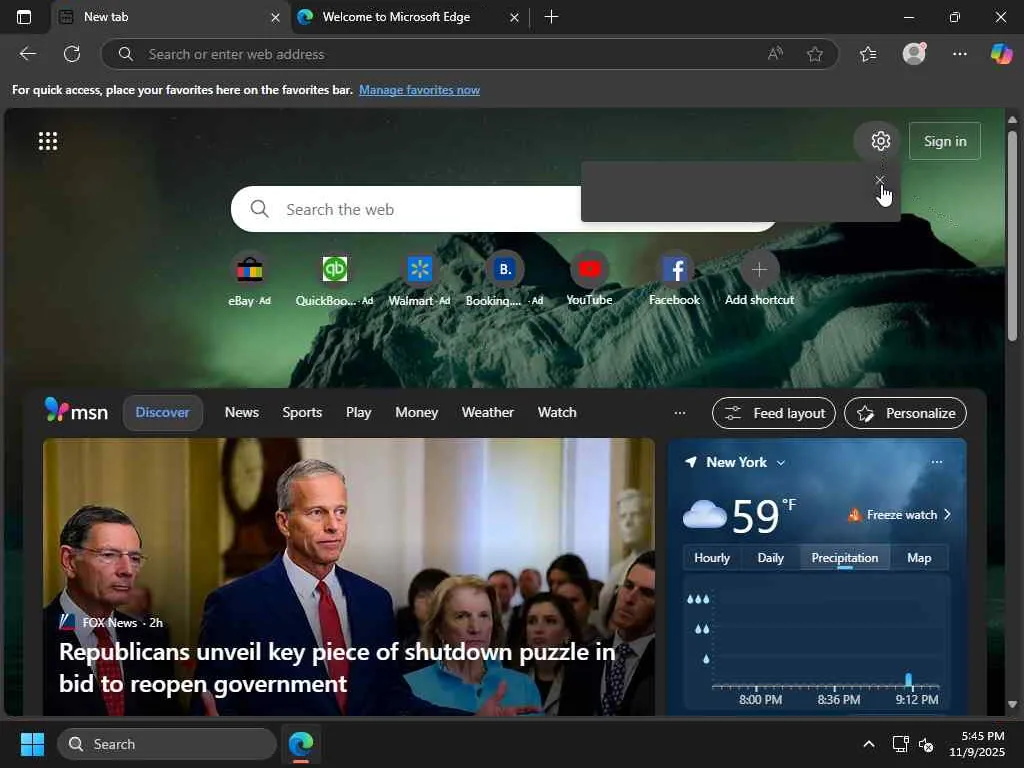Open the YouTube shortcut tile

coord(589,280)
